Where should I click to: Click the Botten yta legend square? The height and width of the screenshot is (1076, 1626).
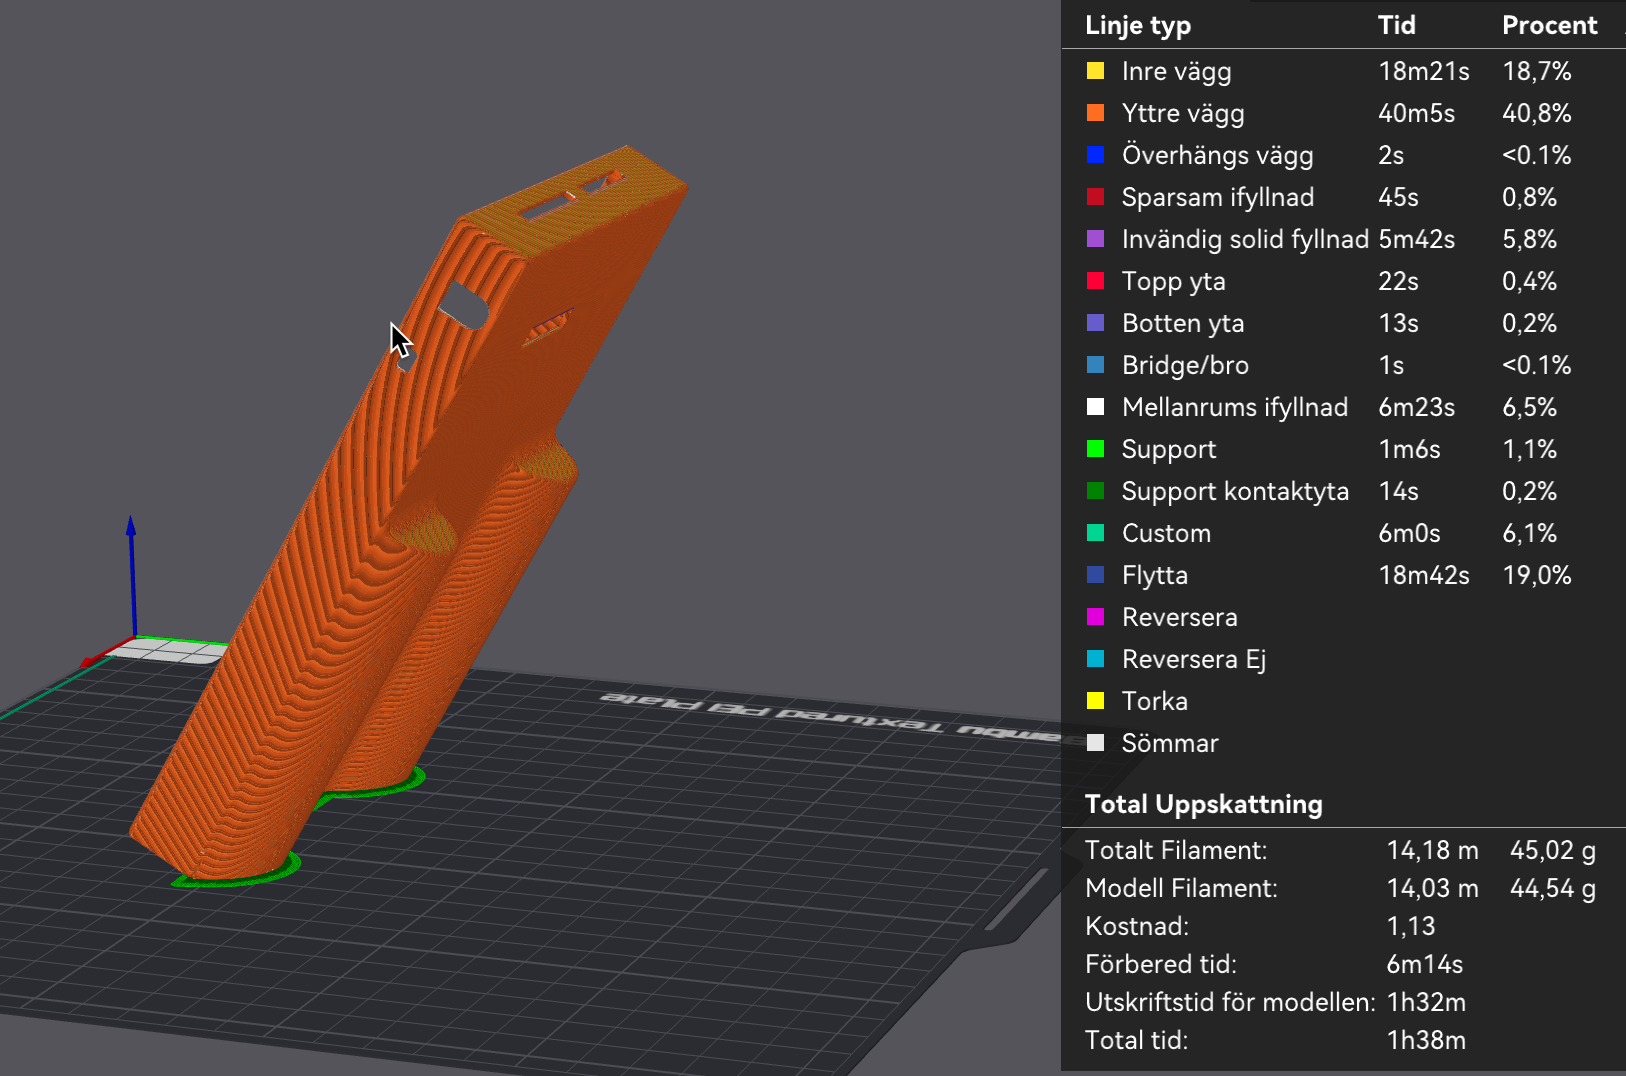click(x=1095, y=323)
